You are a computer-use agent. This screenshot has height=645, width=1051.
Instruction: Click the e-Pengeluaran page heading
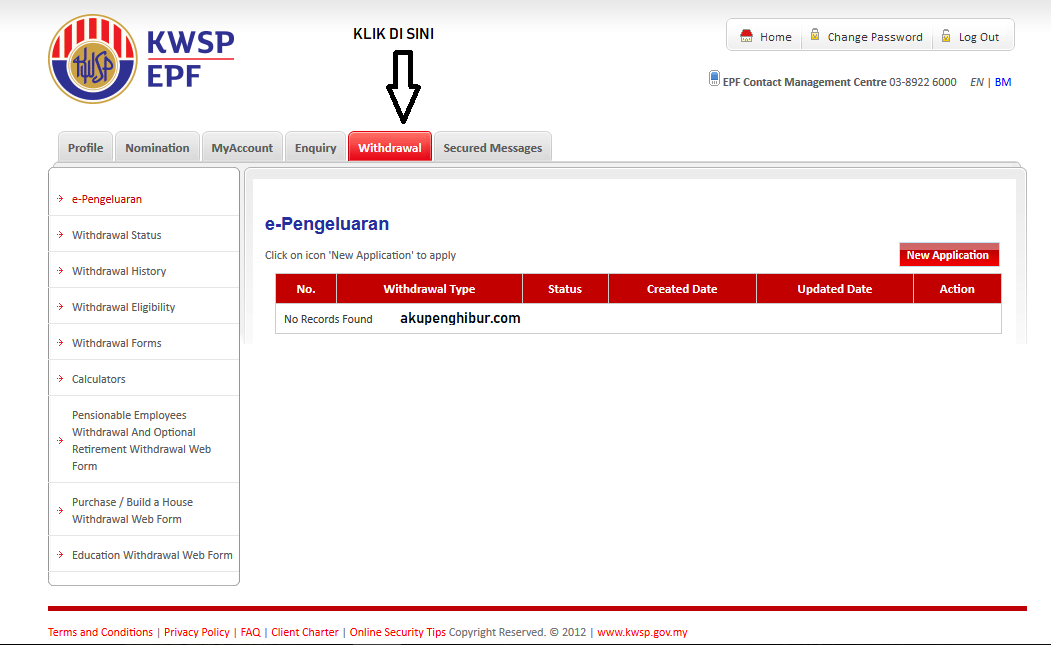pyautogui.click(x=327, y=224)
